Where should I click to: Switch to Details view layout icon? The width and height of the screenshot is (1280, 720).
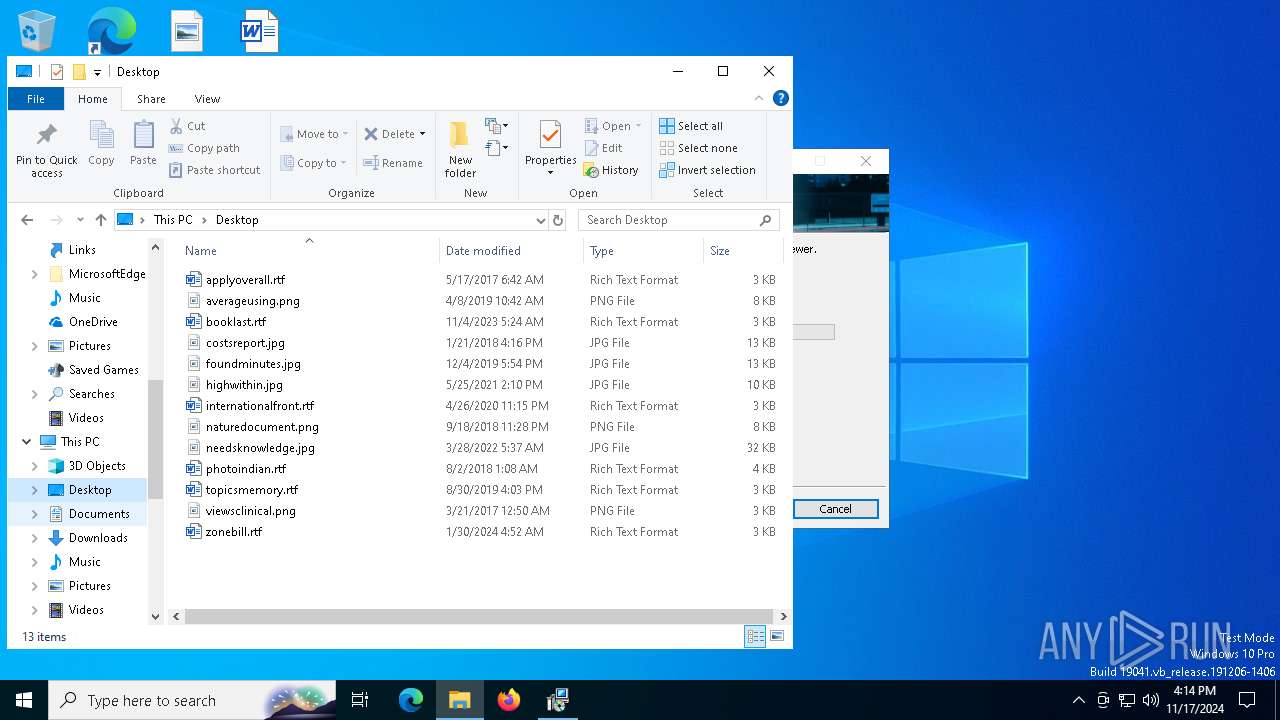coord(756,636)
